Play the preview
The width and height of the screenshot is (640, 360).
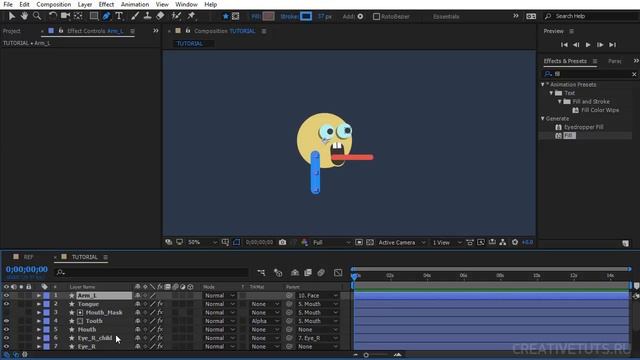tap(588, 45)
